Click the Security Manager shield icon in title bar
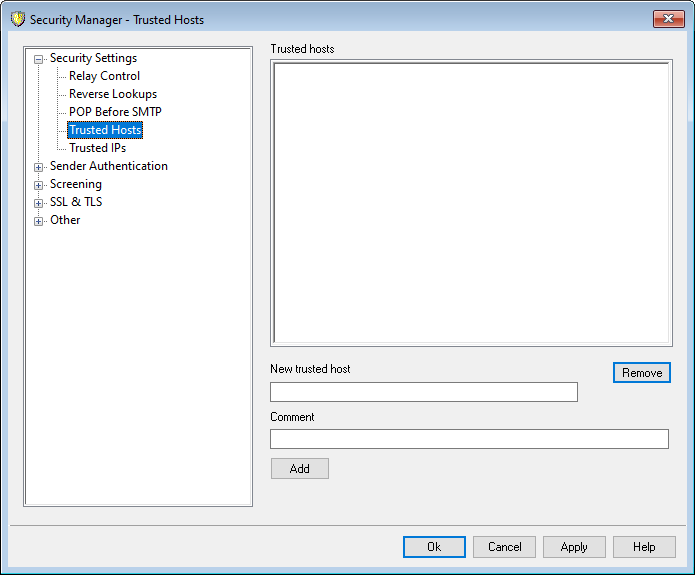The width and height of the screenshot is (695, 575). click(17, 19)
